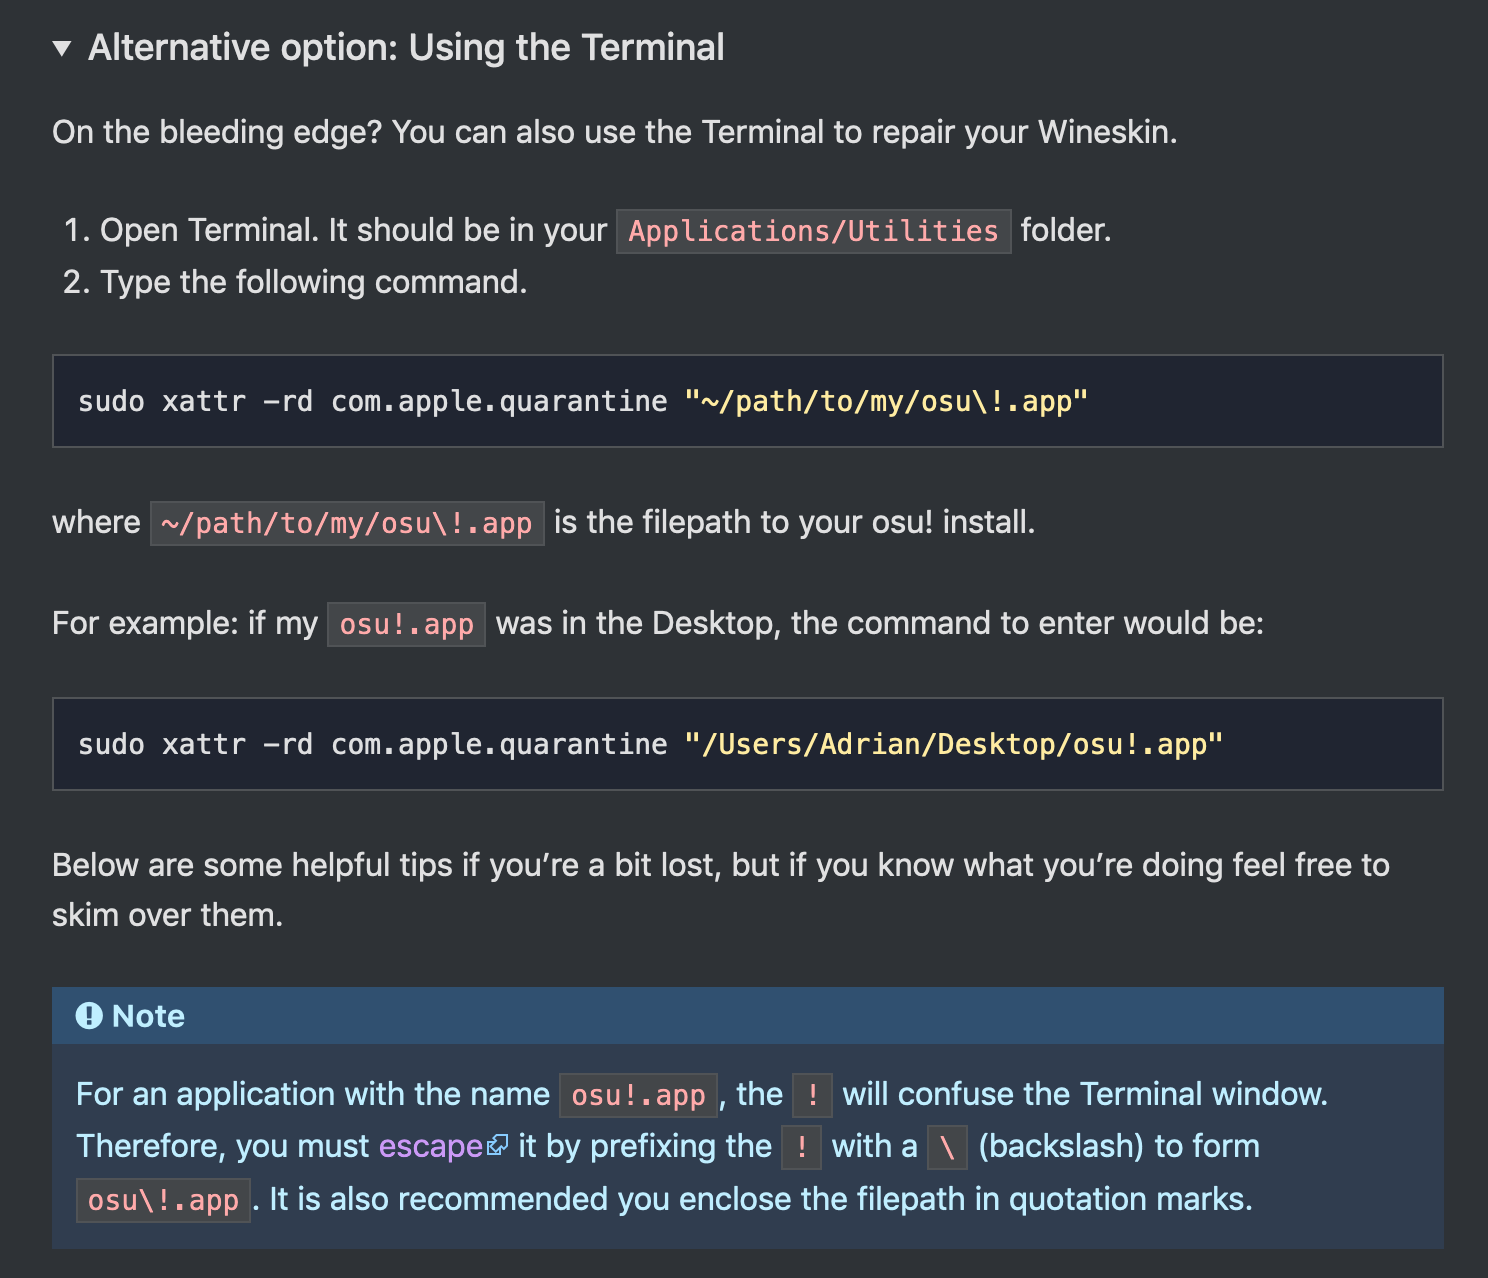Click the first sudo xattr command block
Image resolution: width=1488 pixels, height=1278 pixels.
coord(747,401)
